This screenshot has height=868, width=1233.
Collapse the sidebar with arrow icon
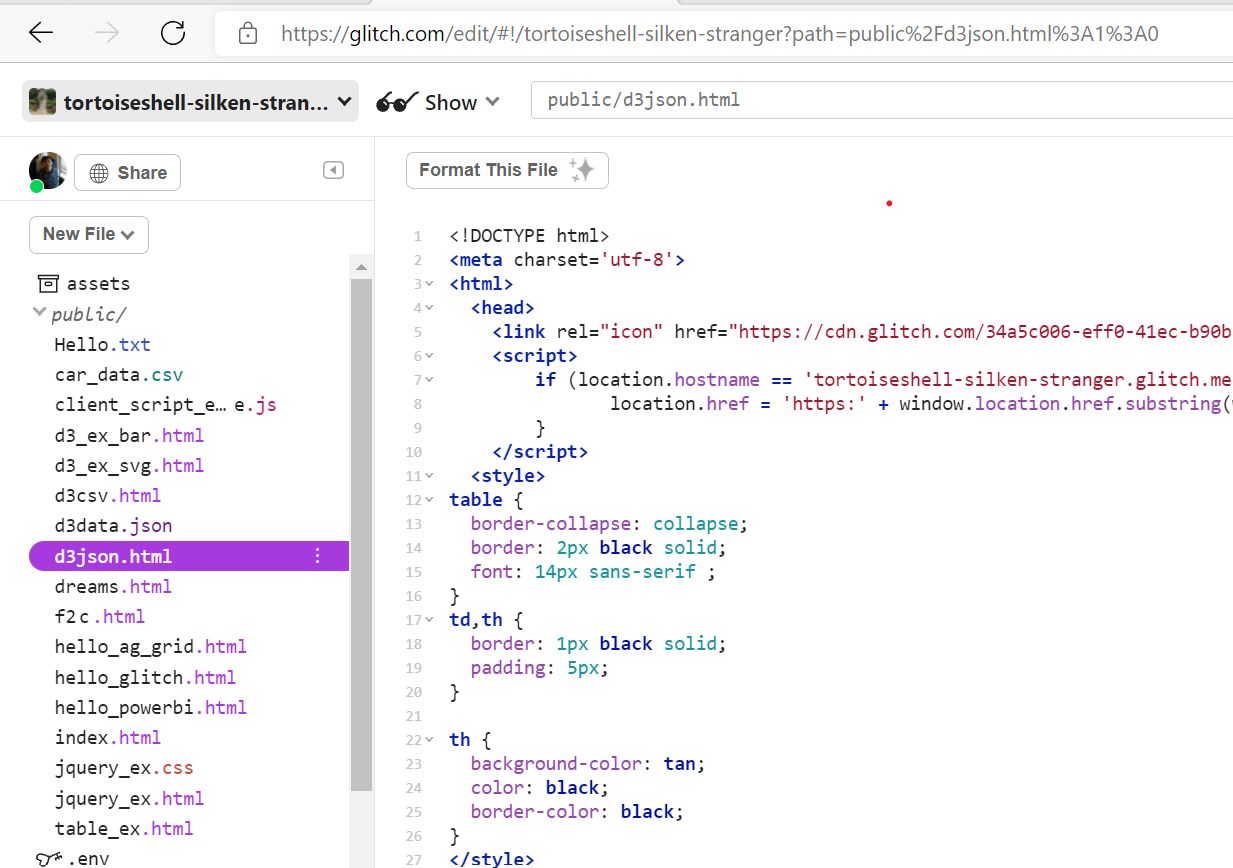[333, 170]
